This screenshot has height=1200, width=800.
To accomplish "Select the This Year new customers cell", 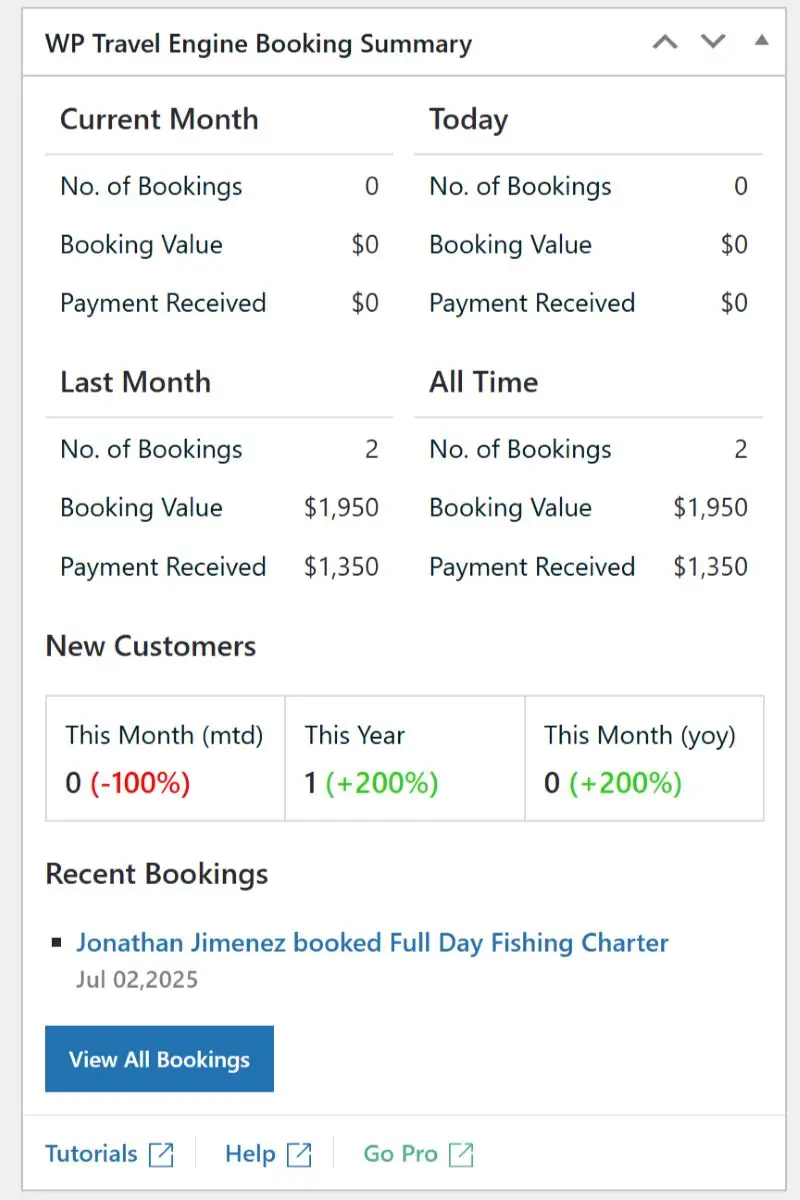I will pyautogui.click(x=404, y=759).
